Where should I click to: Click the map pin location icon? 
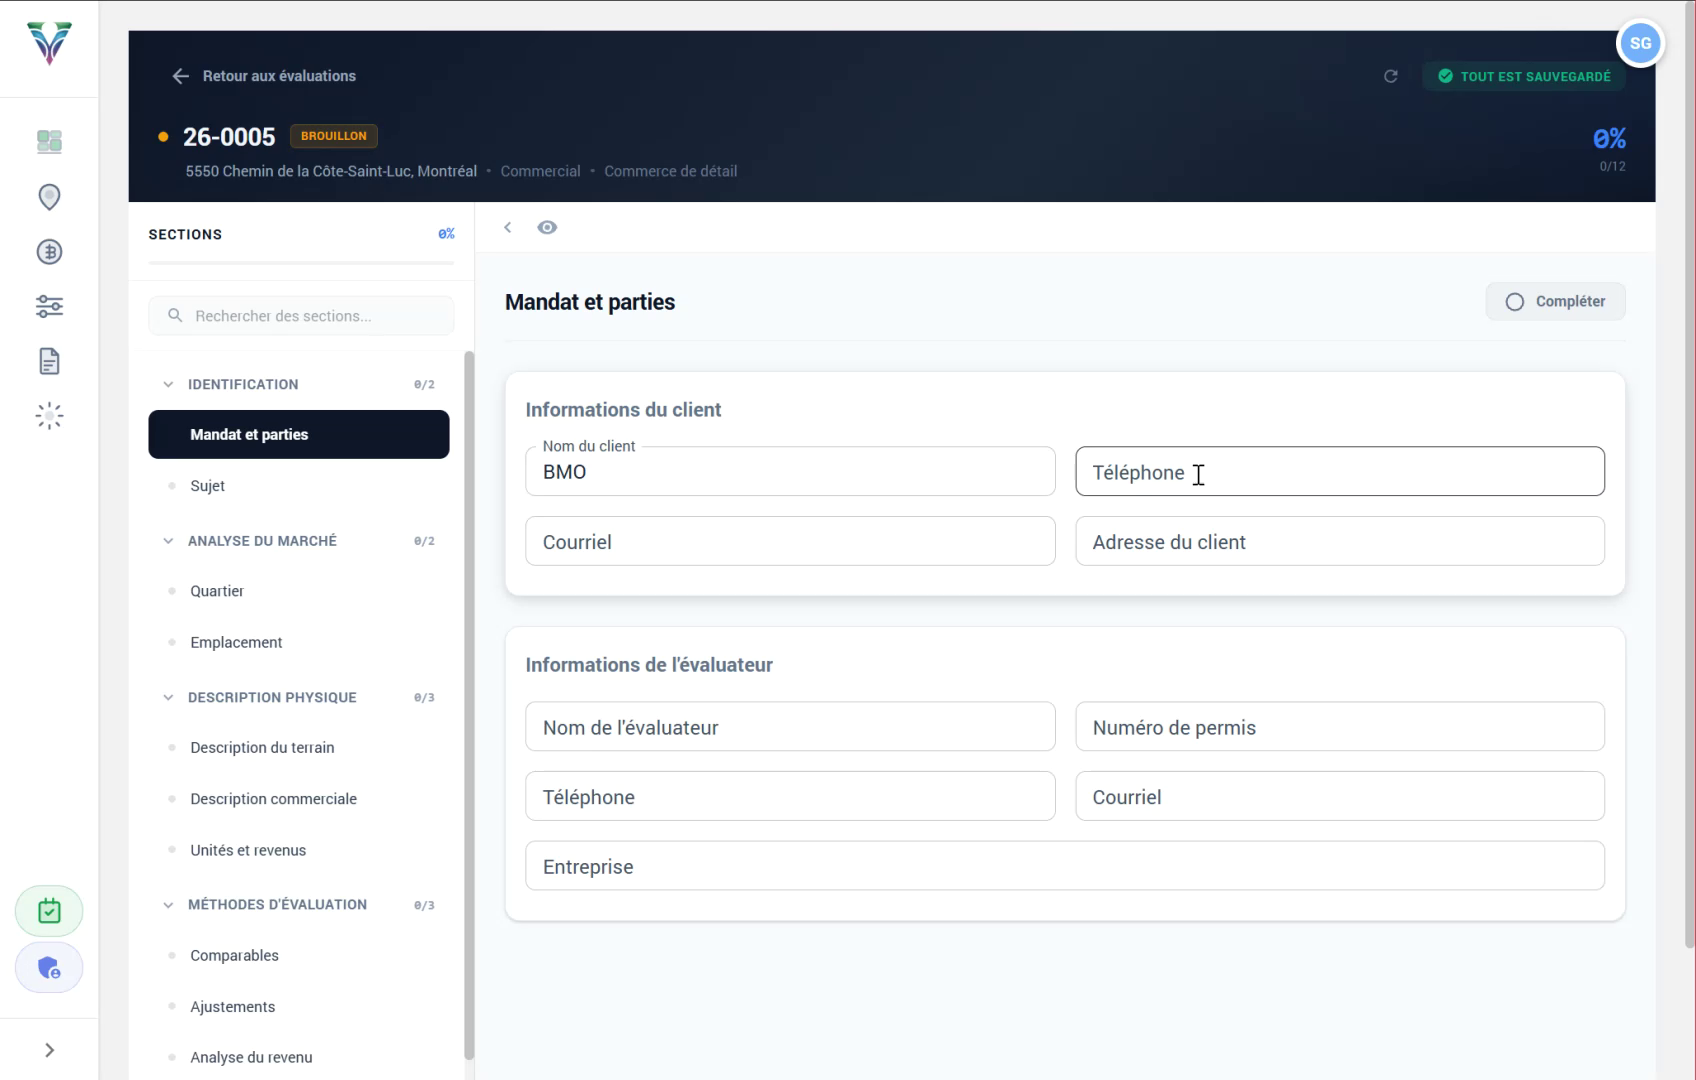click(49, 197)
